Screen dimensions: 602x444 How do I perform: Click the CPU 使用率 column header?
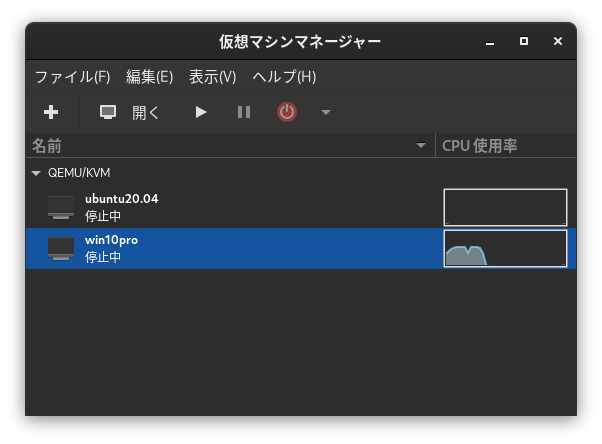pos(506,146)
